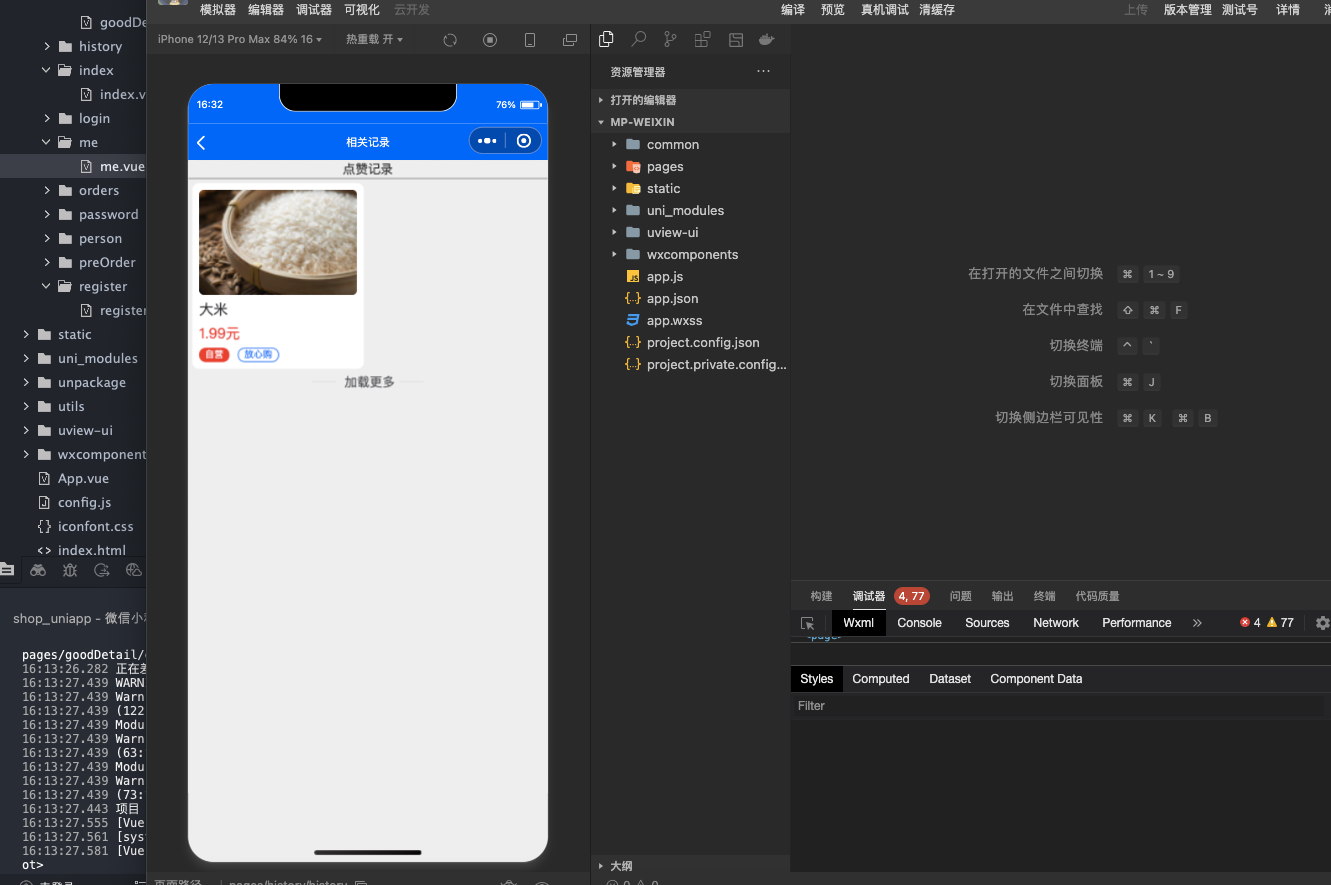Click the dual-window icon in the simulator toolbar
The height and width of the screenshot is (885, 1331).
tap(569, 40)
